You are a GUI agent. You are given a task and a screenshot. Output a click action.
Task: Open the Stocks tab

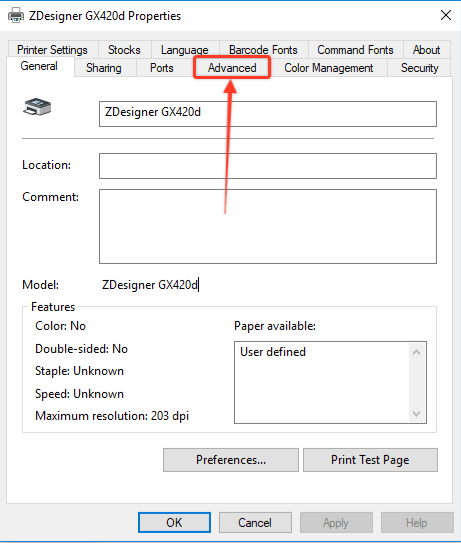[x=124, y=50]
